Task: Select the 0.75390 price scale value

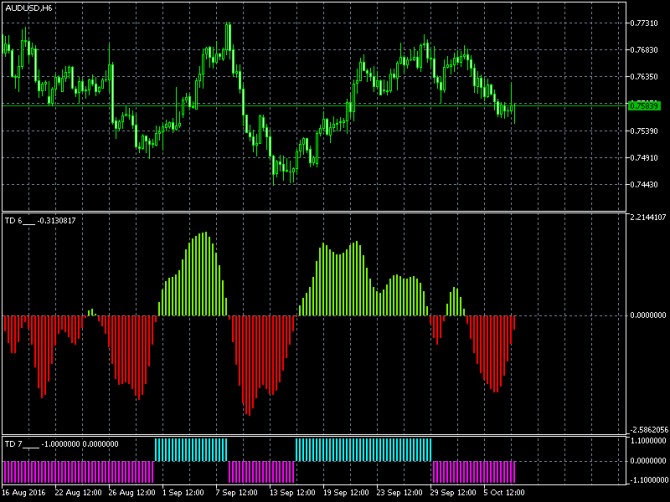Action: tap(644, 131)
